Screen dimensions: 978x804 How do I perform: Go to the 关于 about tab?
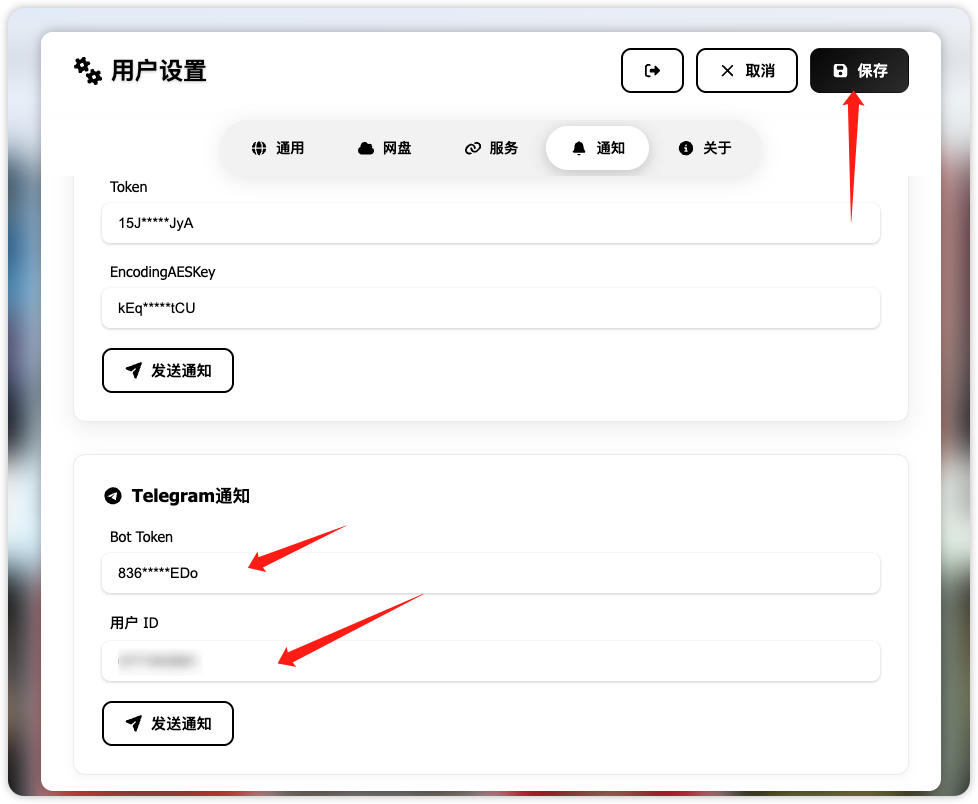[x=705, y=148]
